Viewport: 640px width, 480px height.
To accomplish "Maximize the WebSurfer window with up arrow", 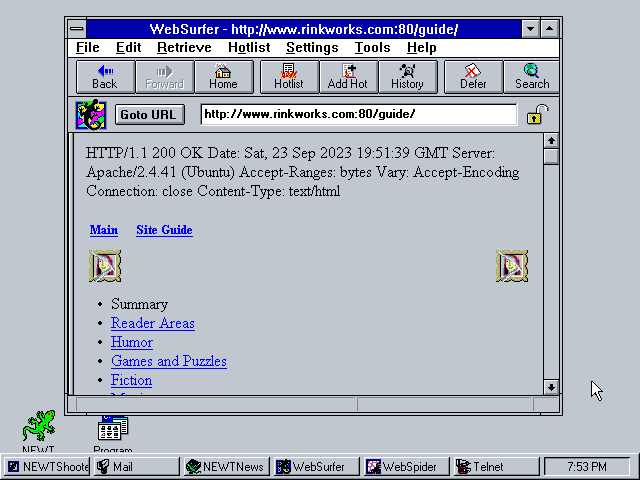I will point(550,29).
